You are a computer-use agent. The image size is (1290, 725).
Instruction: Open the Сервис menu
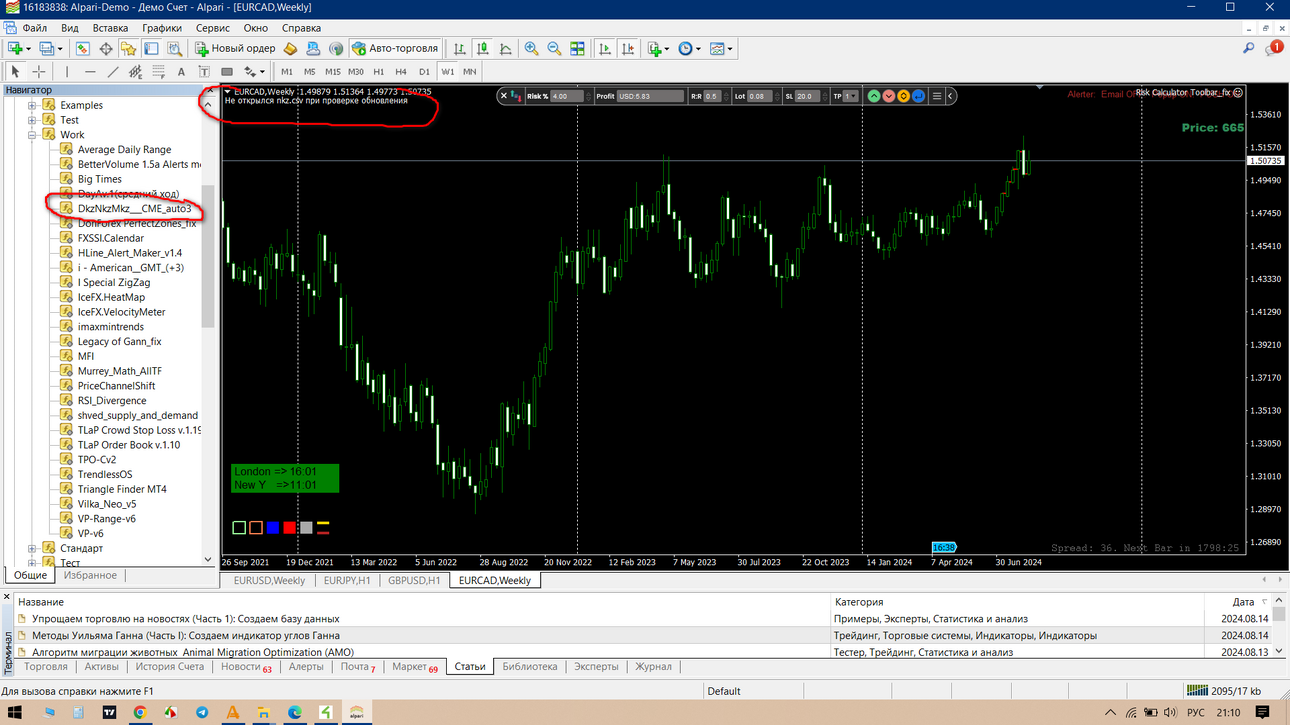click(213, 28)
